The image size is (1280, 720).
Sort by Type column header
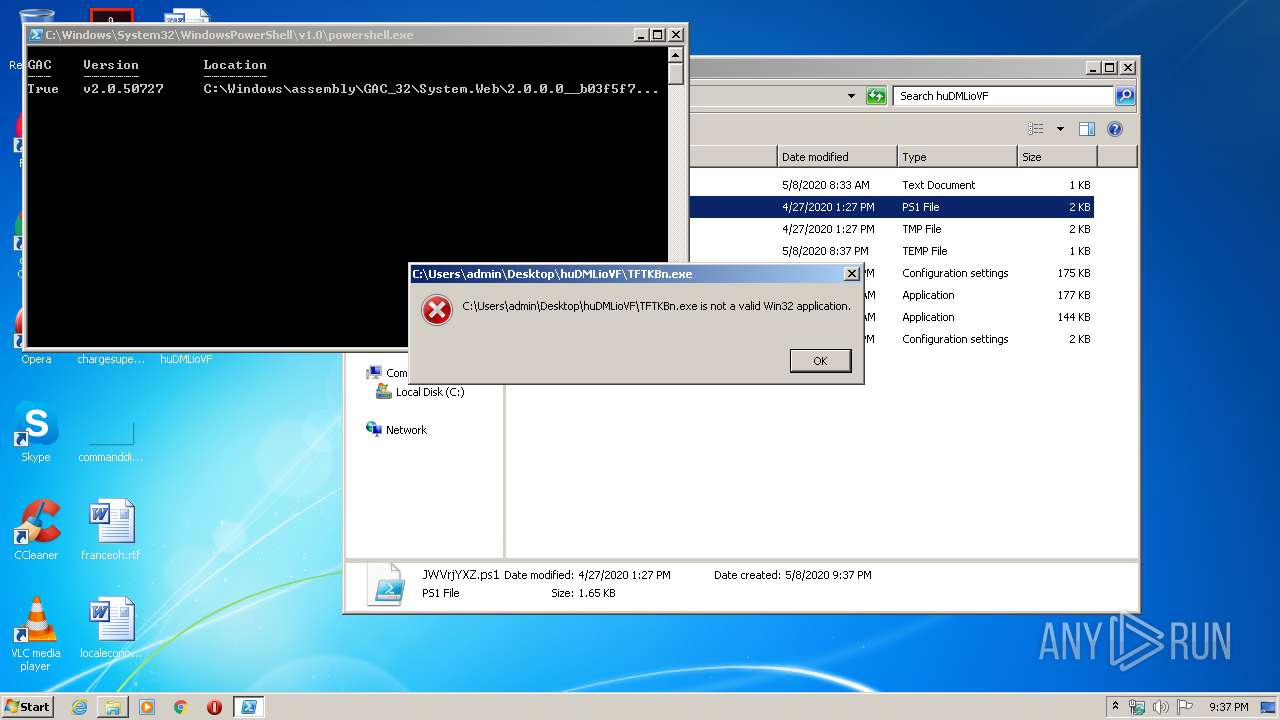pyautogui.click(x=957, y=157)
